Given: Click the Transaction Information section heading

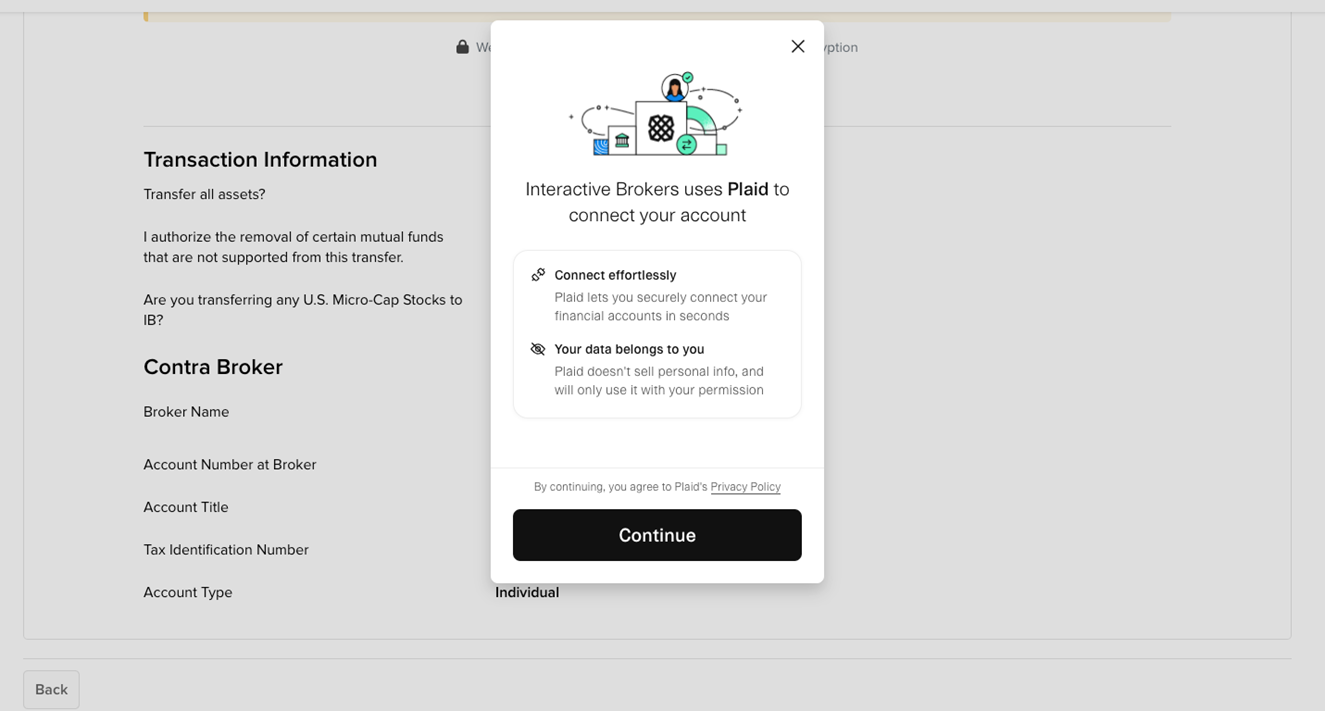Looking at the screenshot, I should click(x=260, y=160).
